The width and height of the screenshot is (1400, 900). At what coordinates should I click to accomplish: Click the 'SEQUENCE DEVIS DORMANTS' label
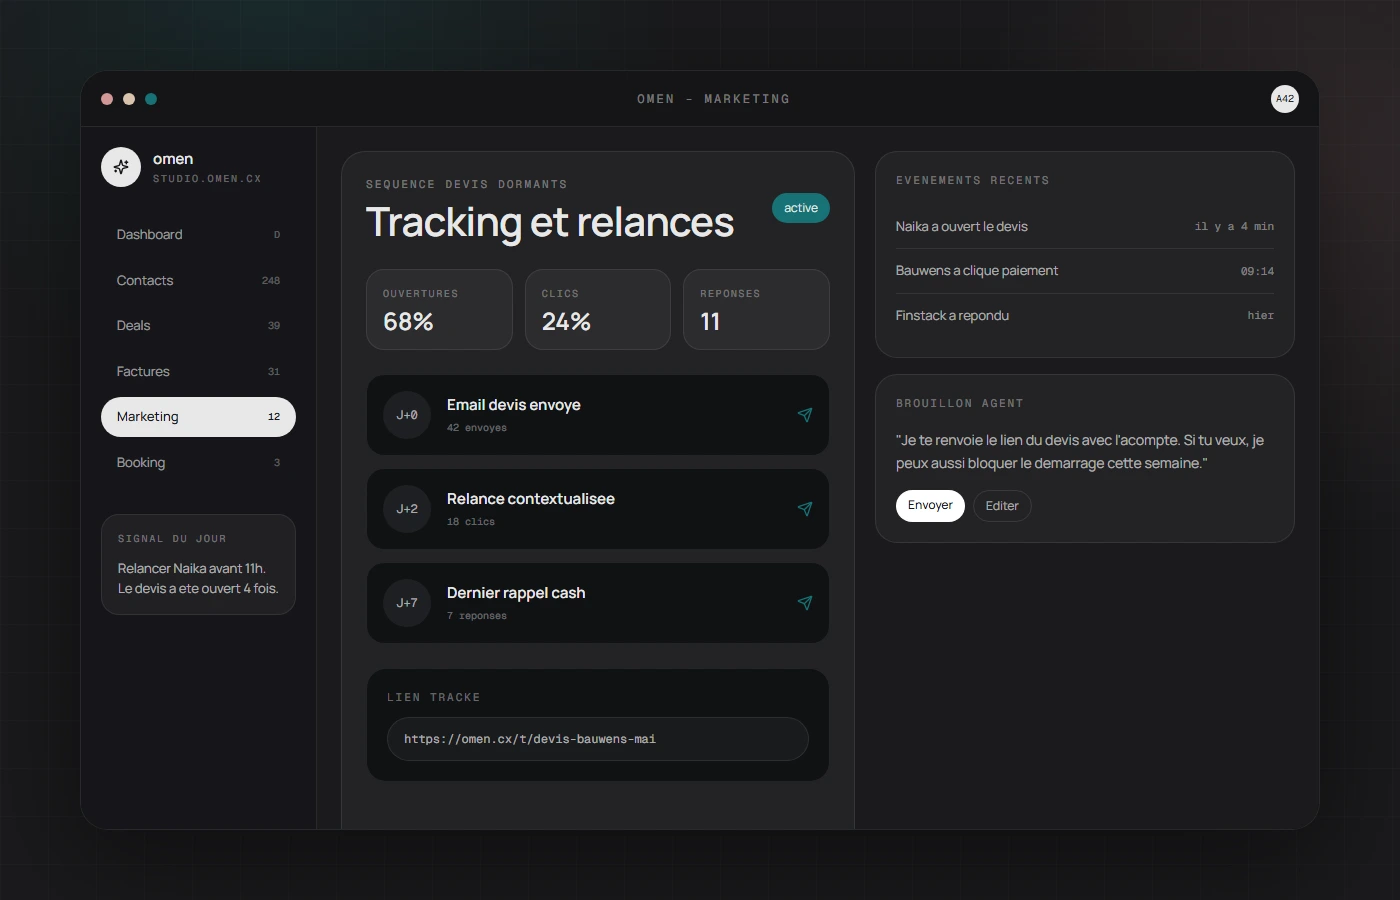[x=467, y=185]
